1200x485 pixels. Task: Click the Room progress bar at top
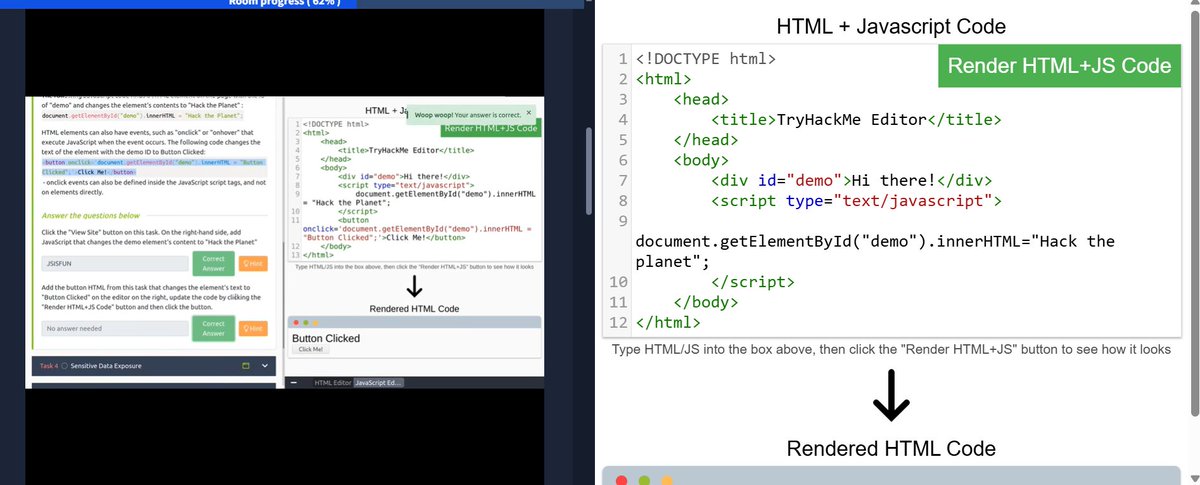click(290, 3)
